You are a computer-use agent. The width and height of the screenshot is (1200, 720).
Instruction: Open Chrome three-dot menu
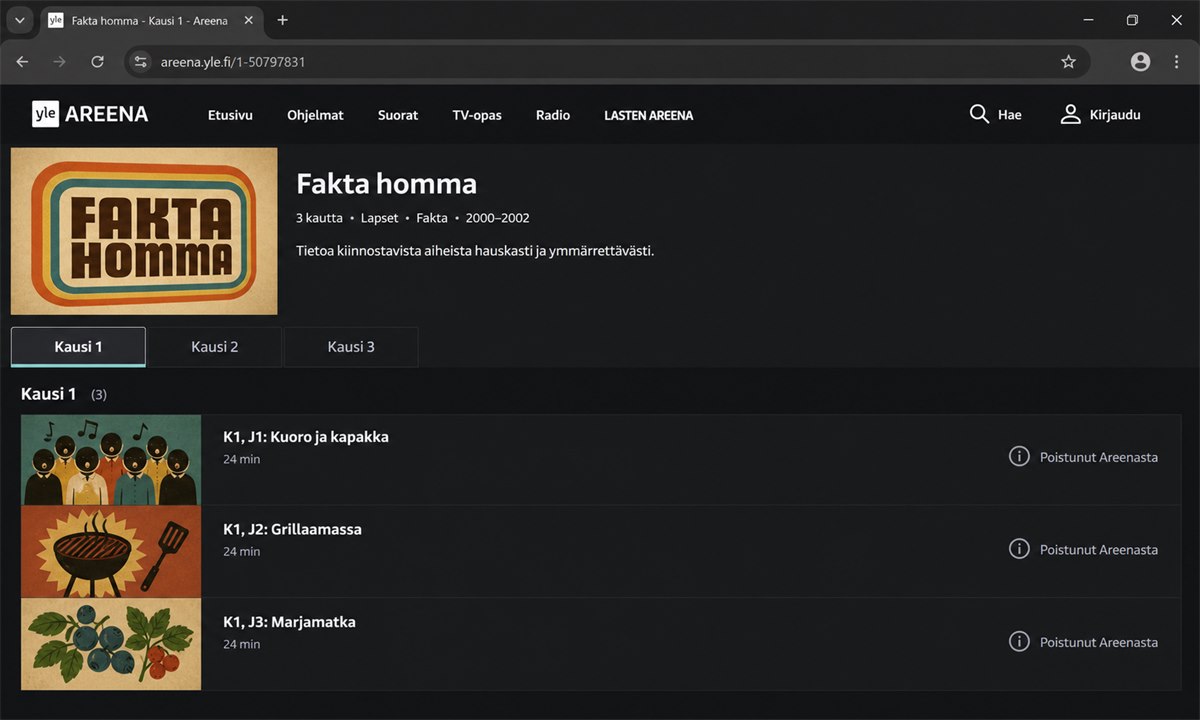[x=1176, y=62]
